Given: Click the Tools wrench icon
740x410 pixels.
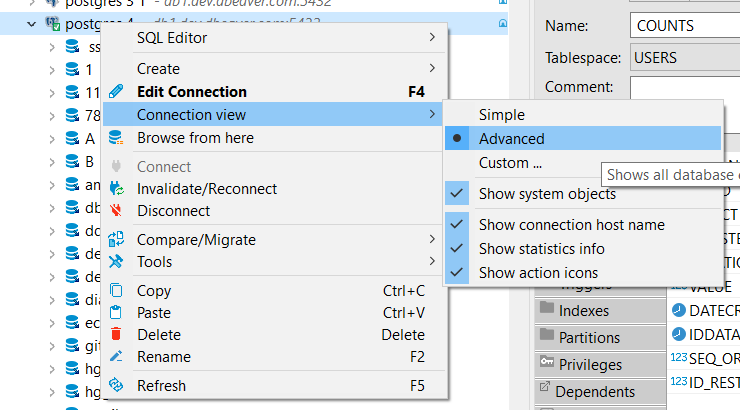Looking at the screenshot, I should pyautogui.click(x=116, y=261).
